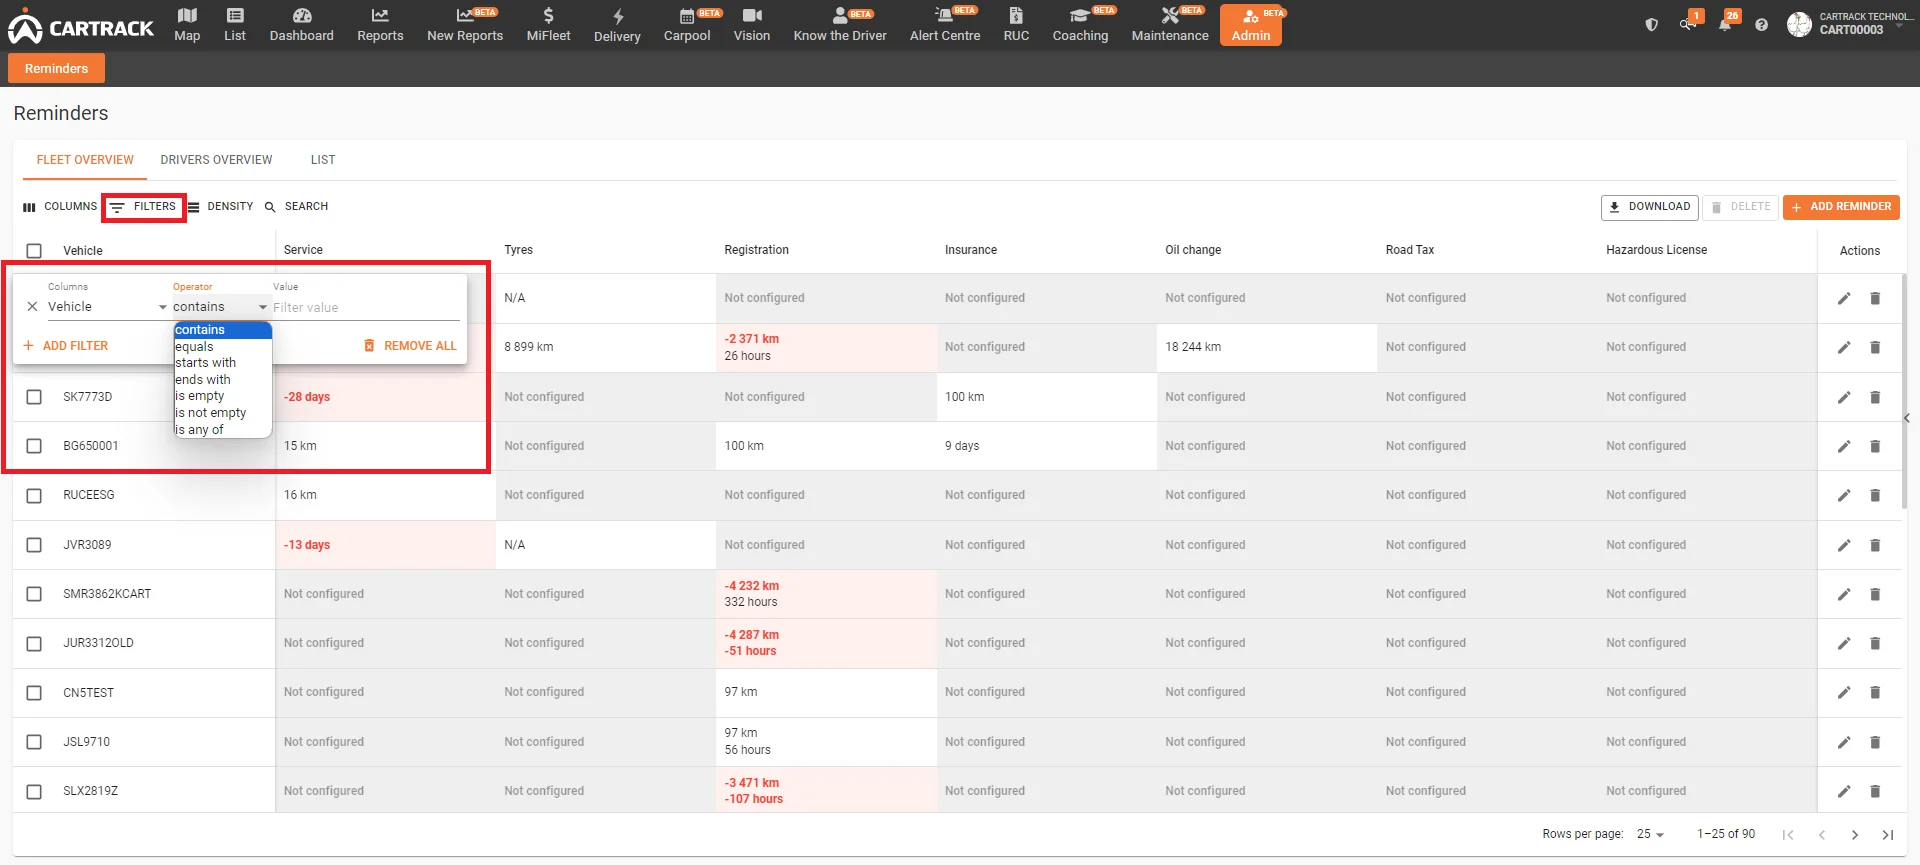Click the Add Reminder button

tap(1841, 207)
